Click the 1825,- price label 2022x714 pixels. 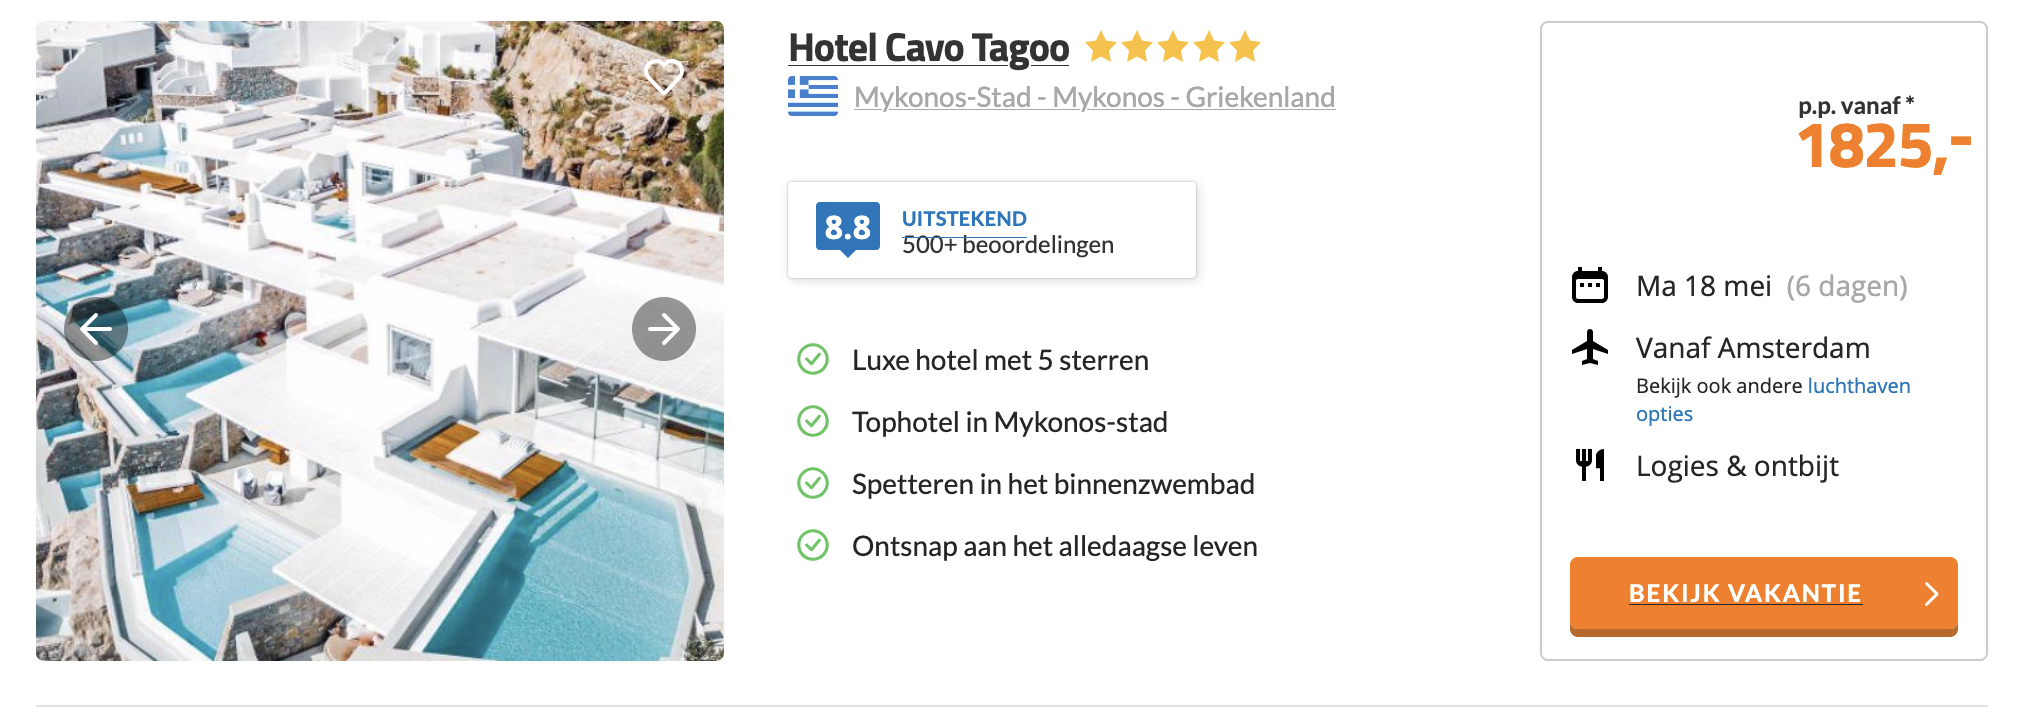point(1882,148)
